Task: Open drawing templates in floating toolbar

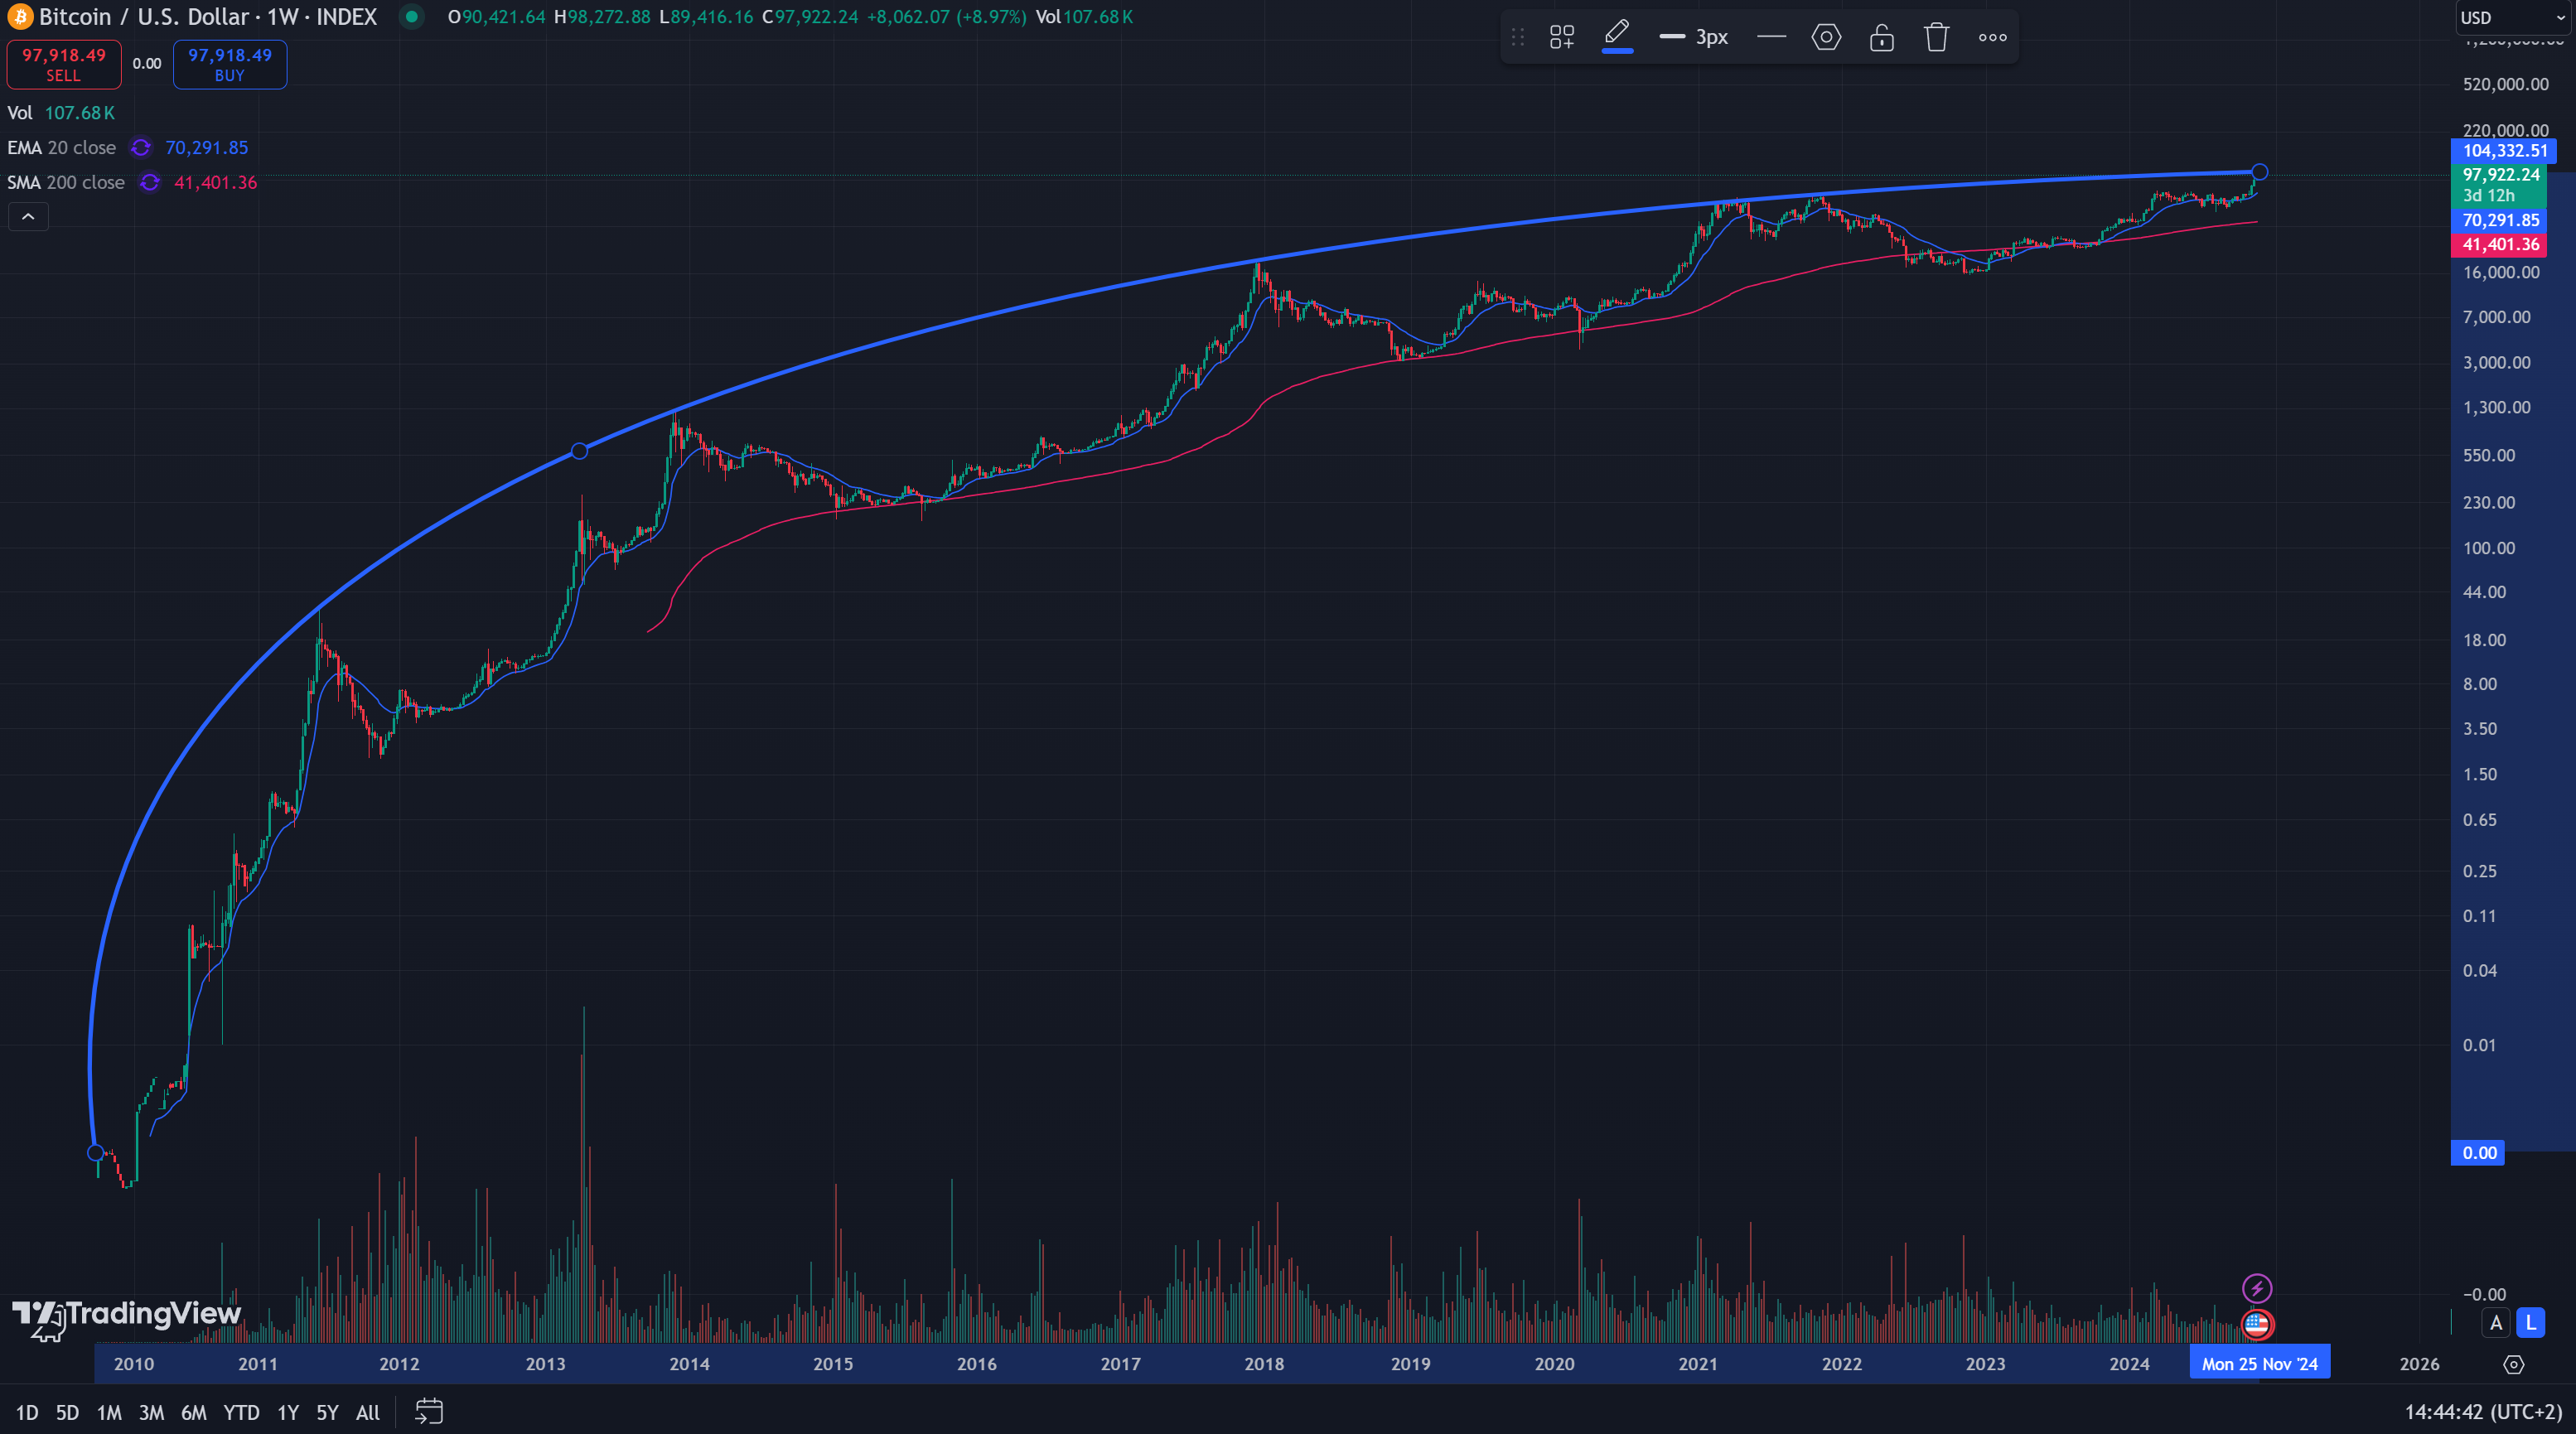Action: tap(1561, 37)
